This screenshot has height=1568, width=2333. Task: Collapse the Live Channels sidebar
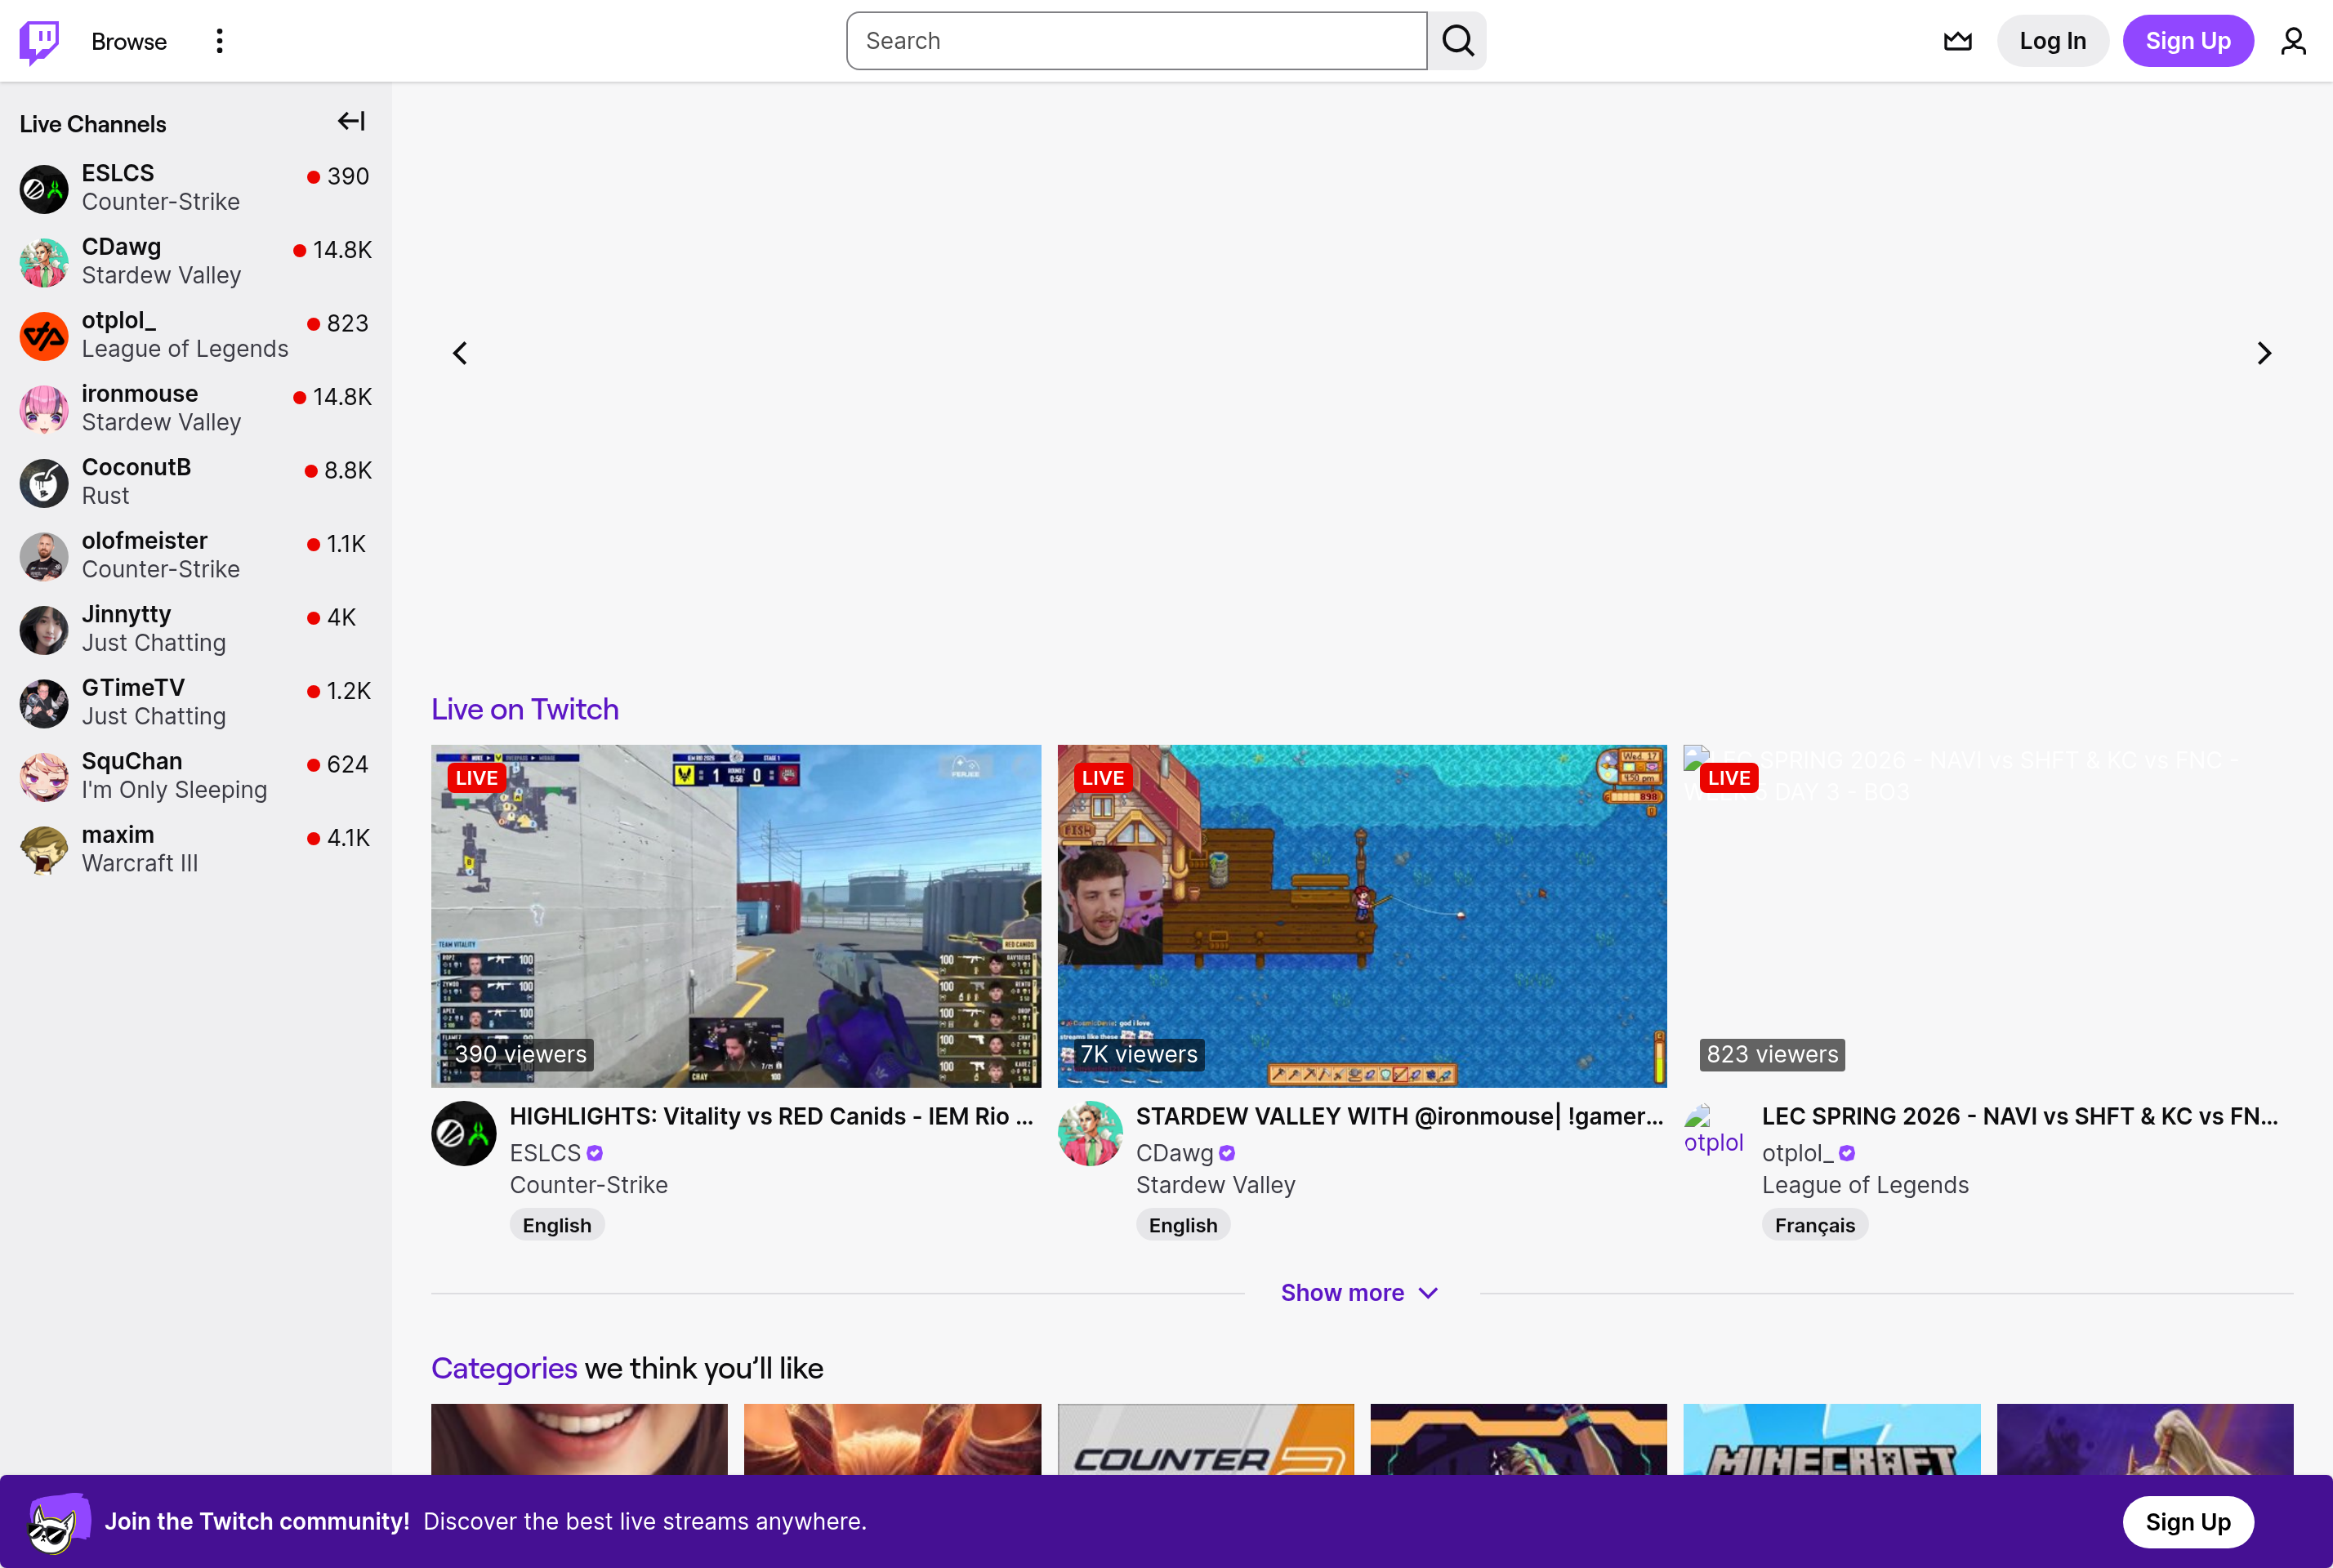coord(351,121)
